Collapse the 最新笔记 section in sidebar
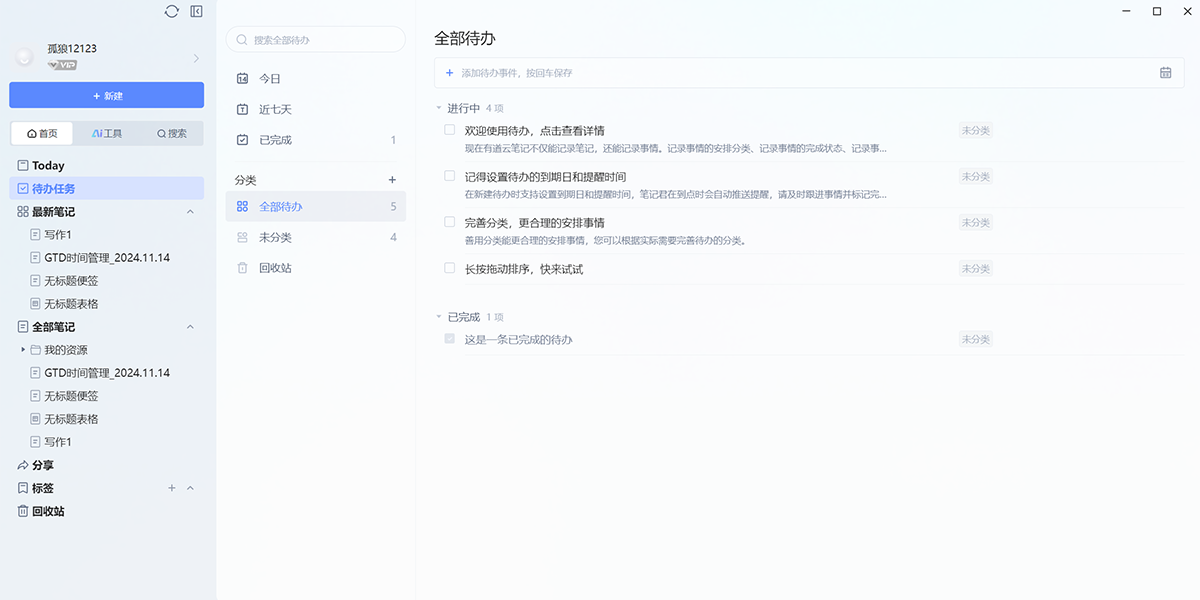The width and height of the screenshot is (1200, 600). pyautogui.click(x=190, y=211)
